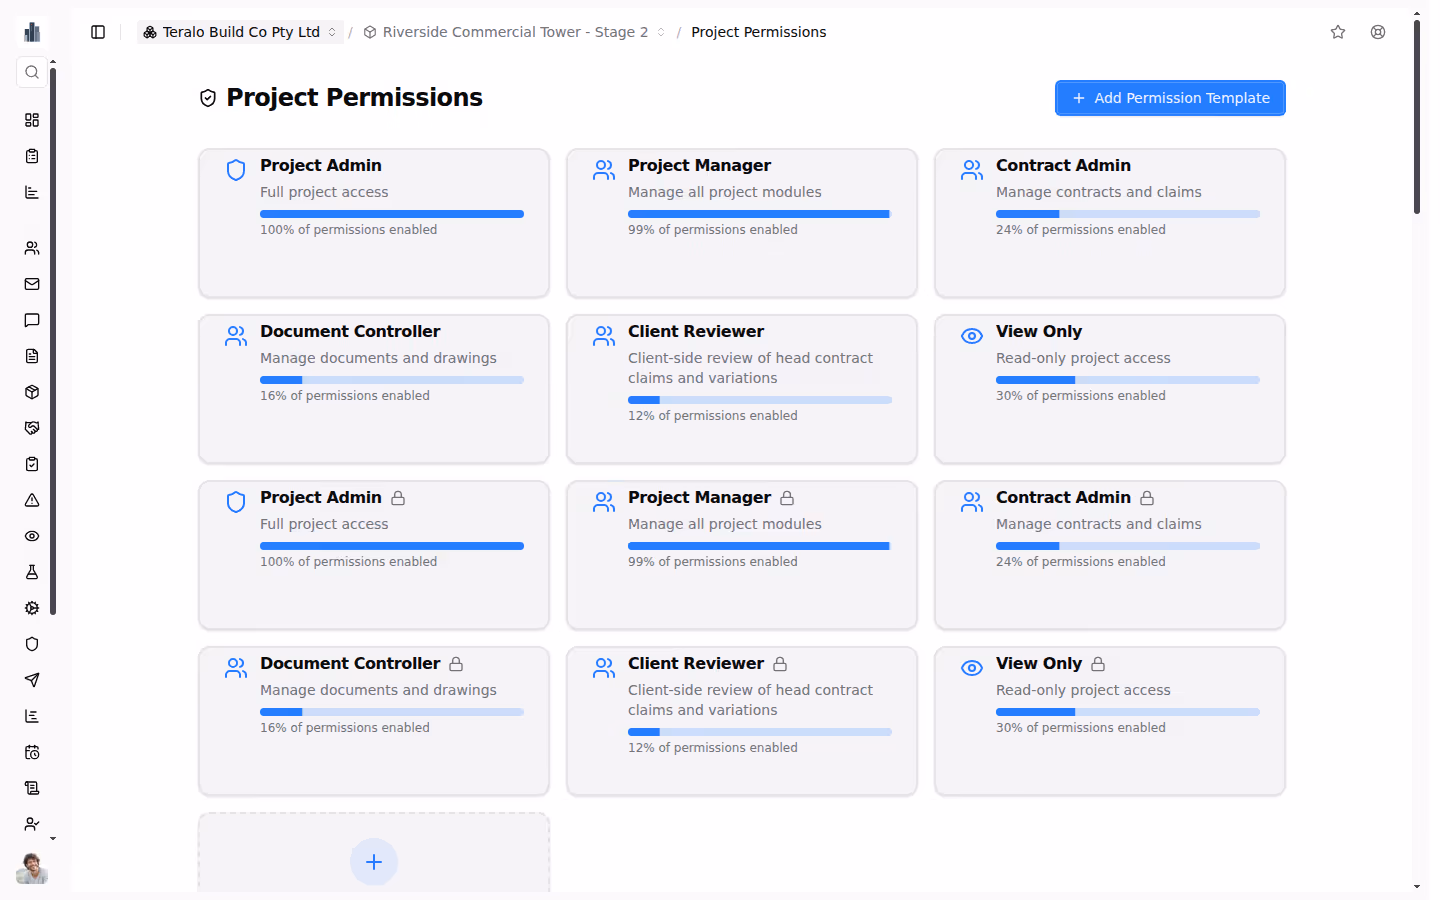The height and width of the screenshot is (900, 1440).
Task: Click the help lifebuoy icon in the header
Action: click(x=1378, y=32)
